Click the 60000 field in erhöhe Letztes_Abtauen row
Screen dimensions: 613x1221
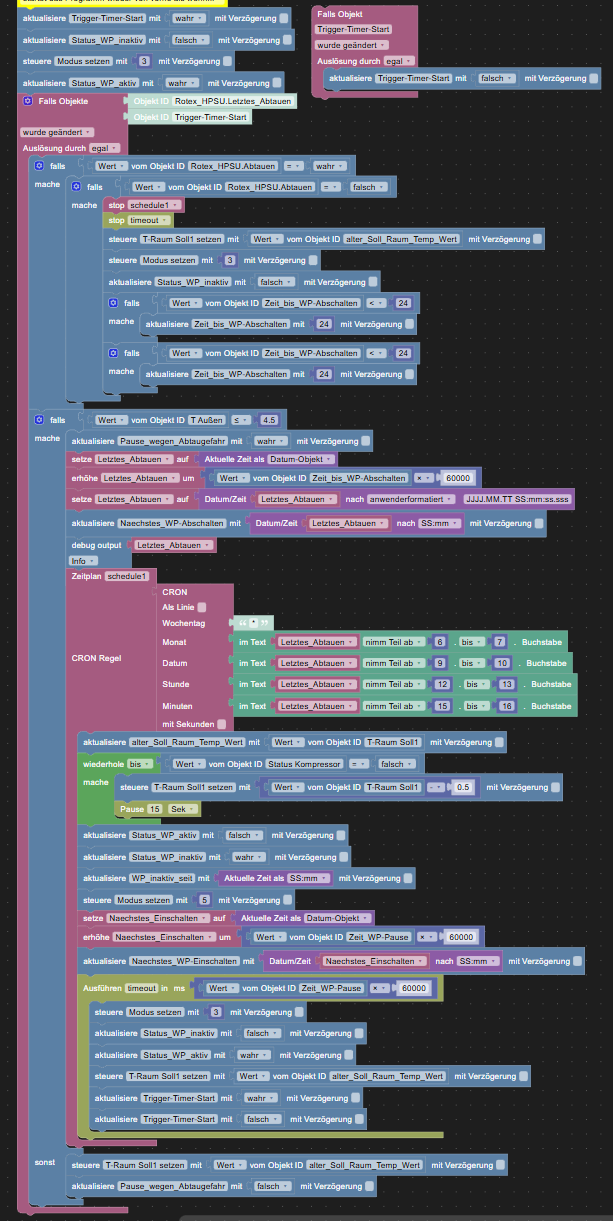click(x=458, y=478)
